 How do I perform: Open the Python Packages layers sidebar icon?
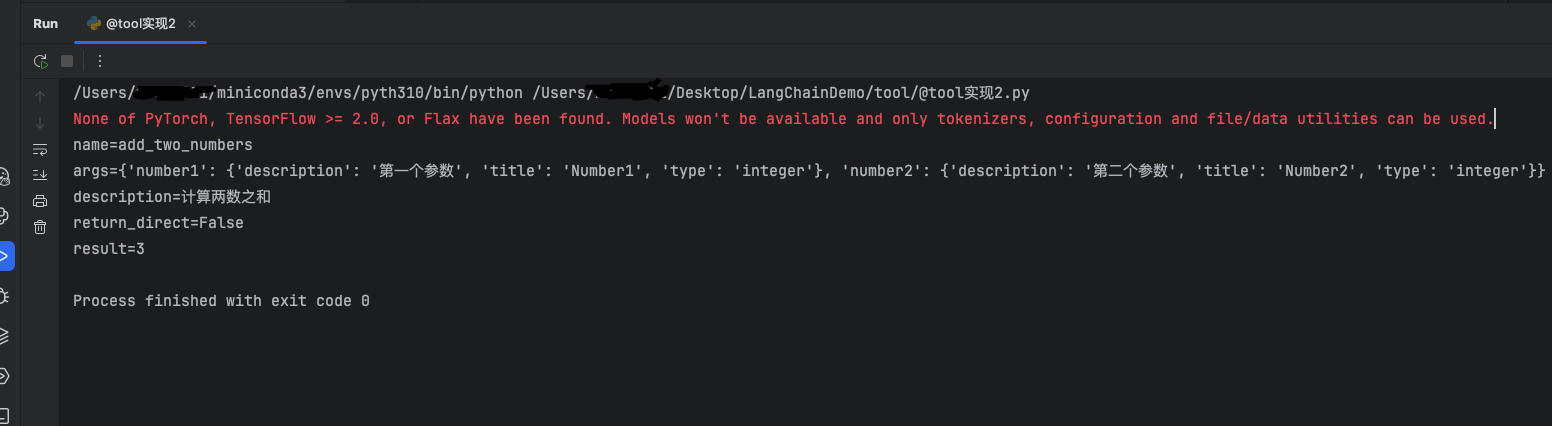[4, 335]
